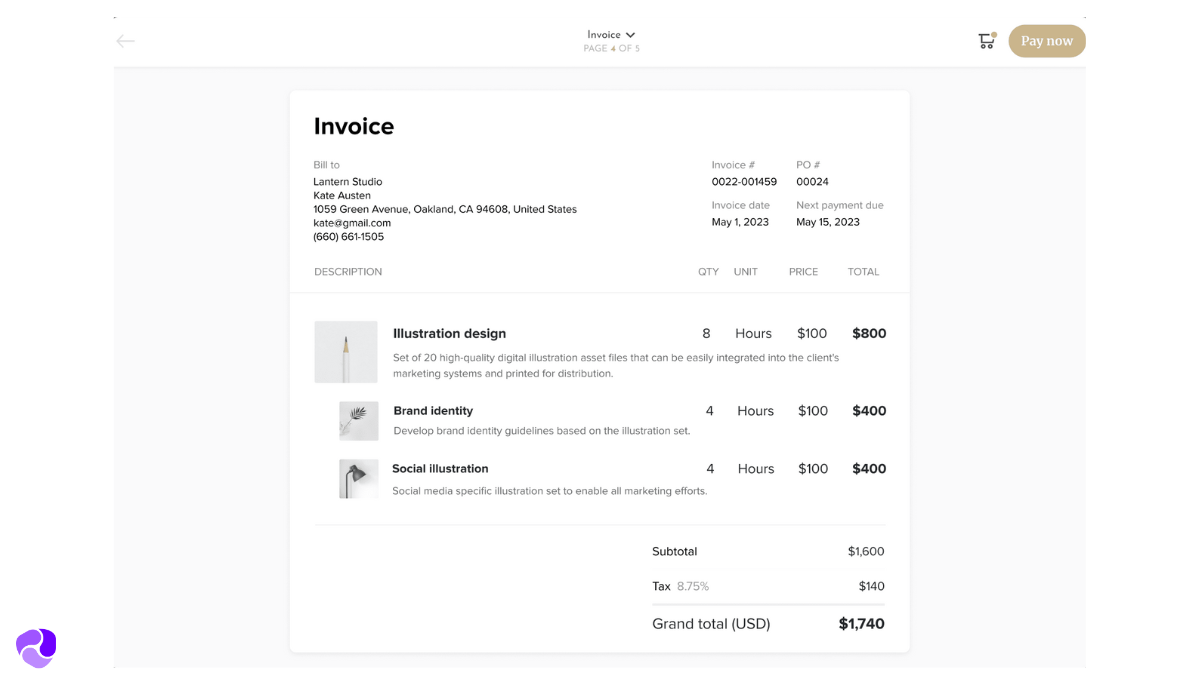Open the leaf thumbnail for Brand identity

pos(358,421)
